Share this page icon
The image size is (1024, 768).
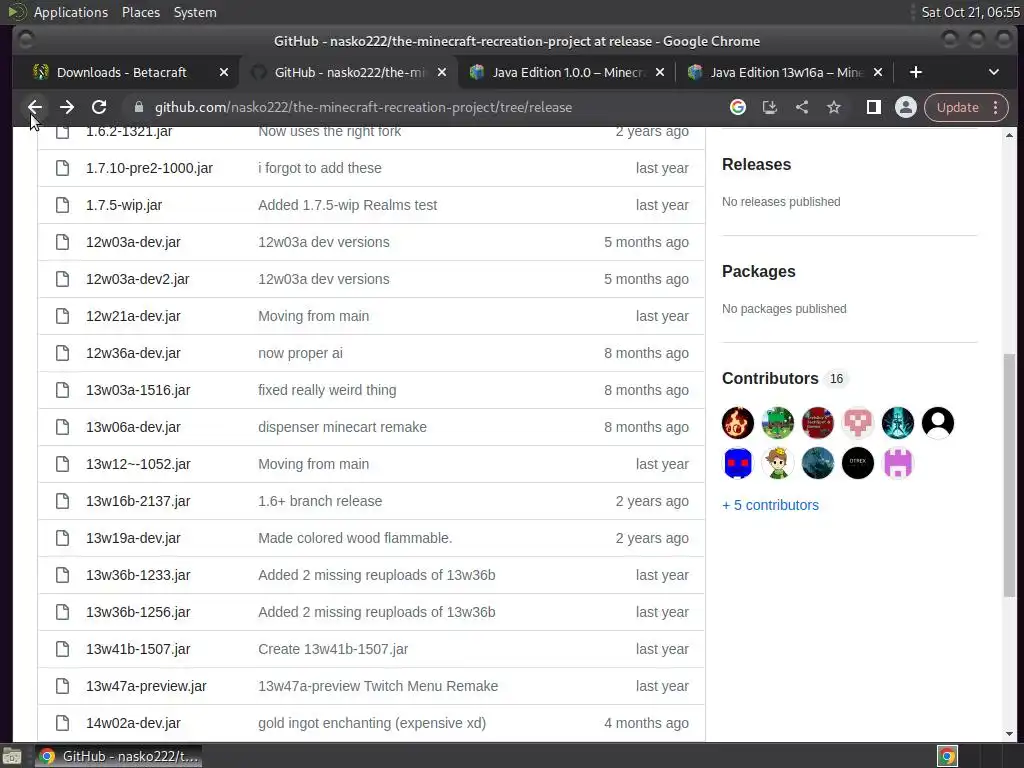[x=802, y=107]
